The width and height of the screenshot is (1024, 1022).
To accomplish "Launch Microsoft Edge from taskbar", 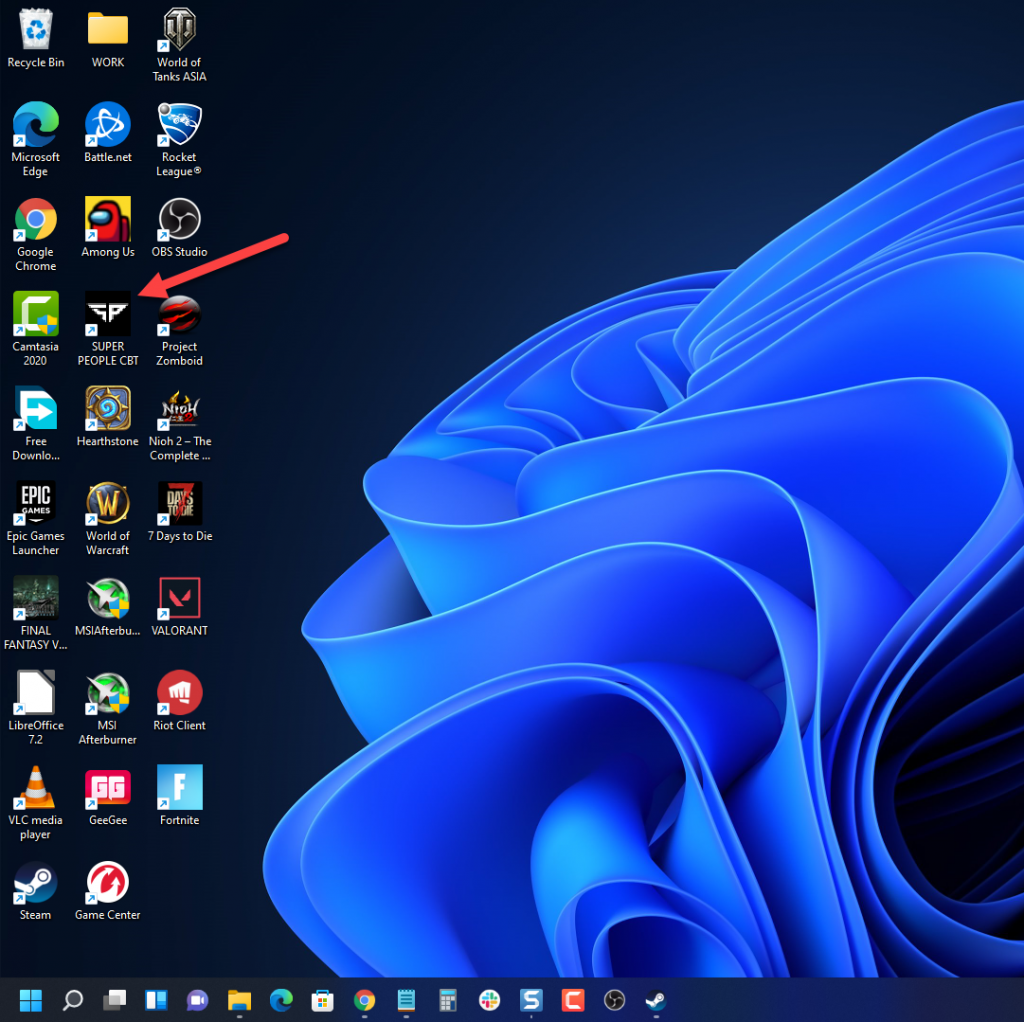I will 281,1000.
